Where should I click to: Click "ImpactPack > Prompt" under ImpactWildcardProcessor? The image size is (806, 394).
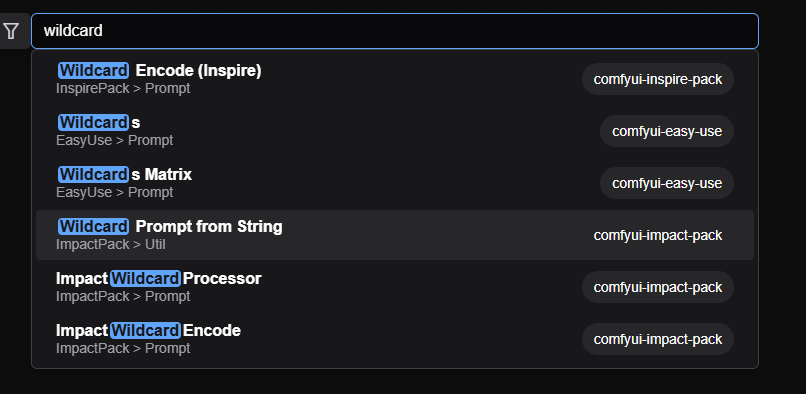[x=123, y=296]
